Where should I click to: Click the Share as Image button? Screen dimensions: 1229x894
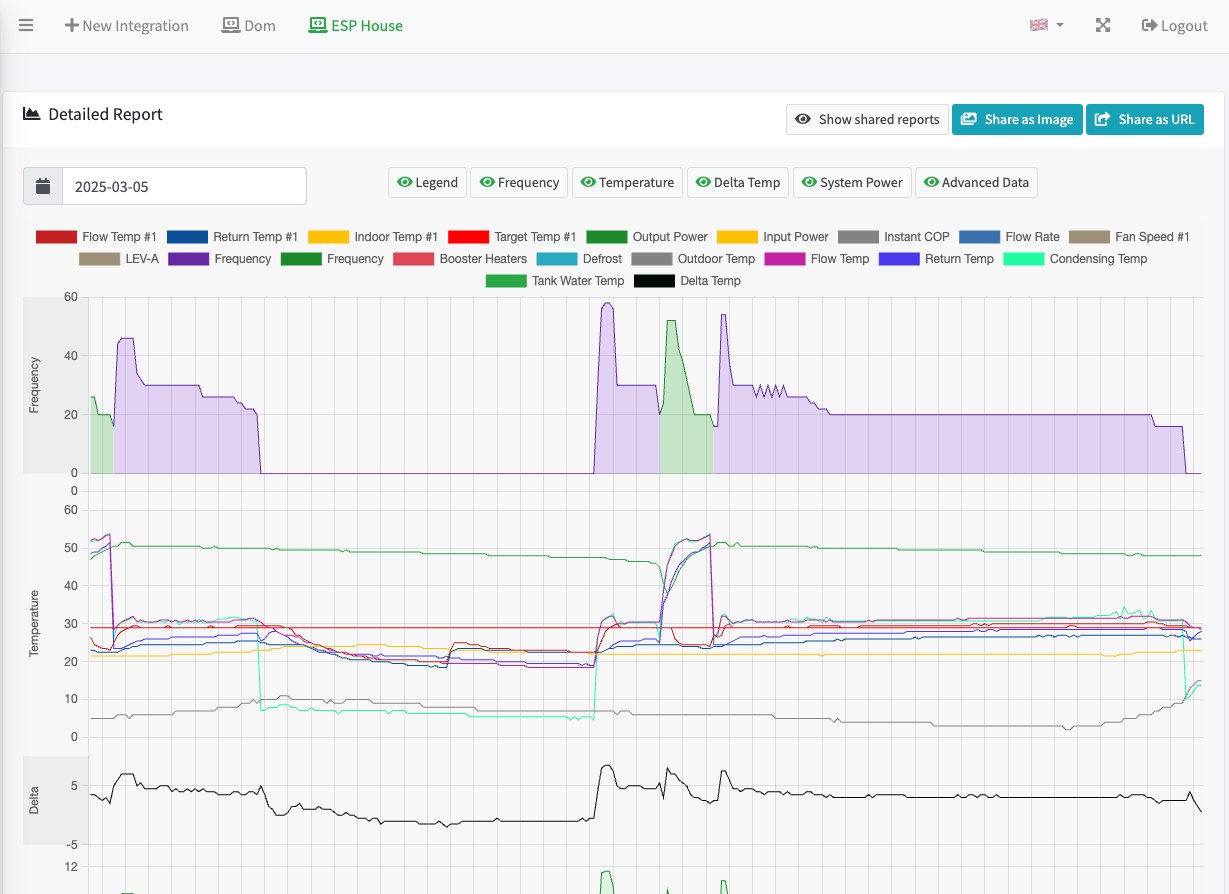pyautogui.click(x=1017, y=119)
